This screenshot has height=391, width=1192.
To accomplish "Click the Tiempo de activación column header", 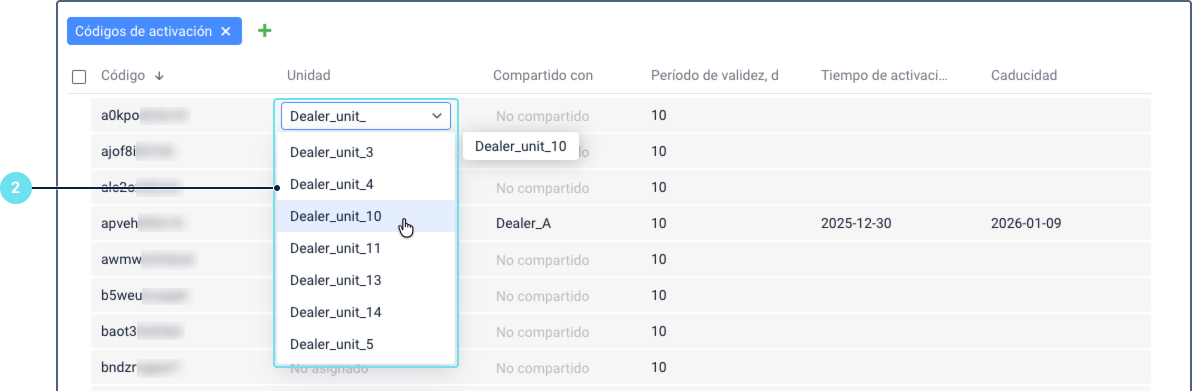I will [885, 75].
